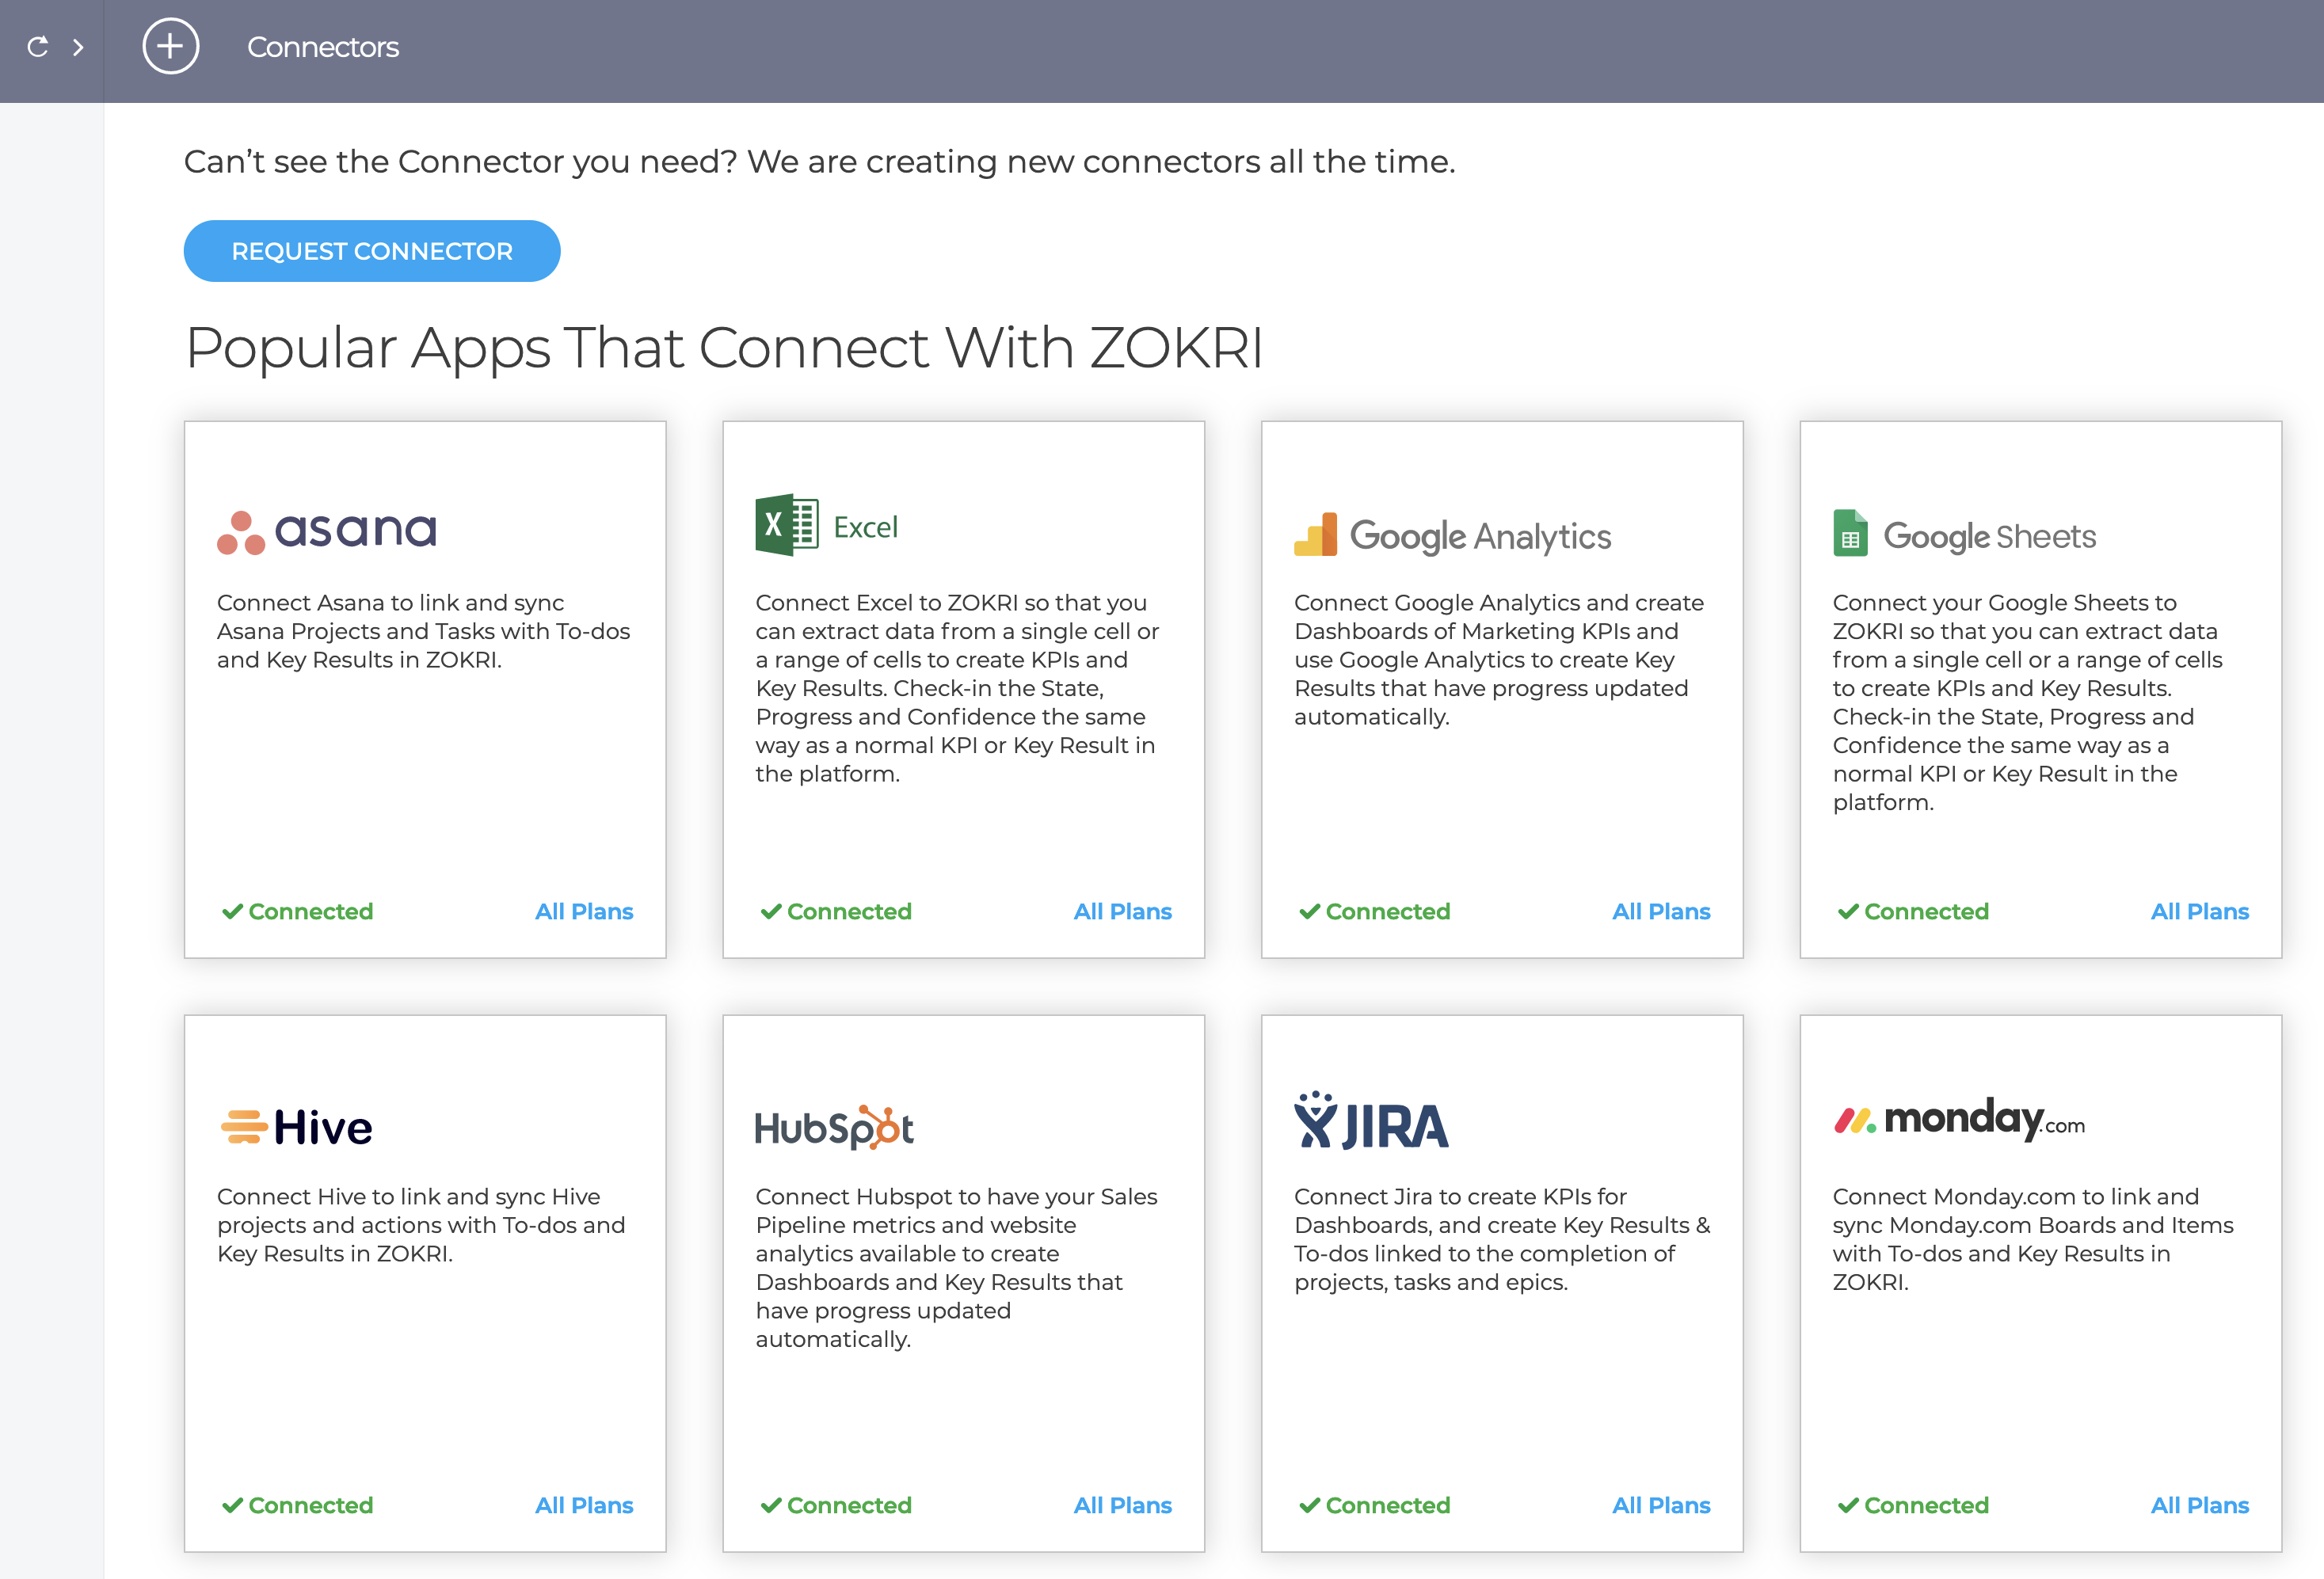The width and height of the screenshot is (2324, 1579).
Task: Click Connected status on Google Sheets card
Action: [1913, 911]
